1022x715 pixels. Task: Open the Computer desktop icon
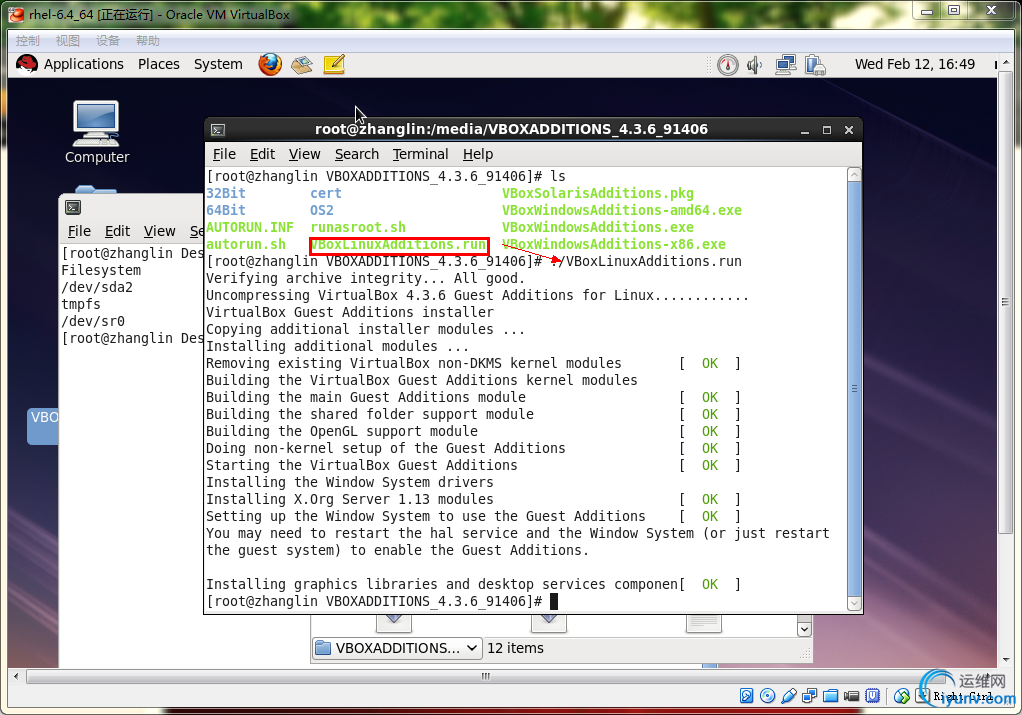96,132
